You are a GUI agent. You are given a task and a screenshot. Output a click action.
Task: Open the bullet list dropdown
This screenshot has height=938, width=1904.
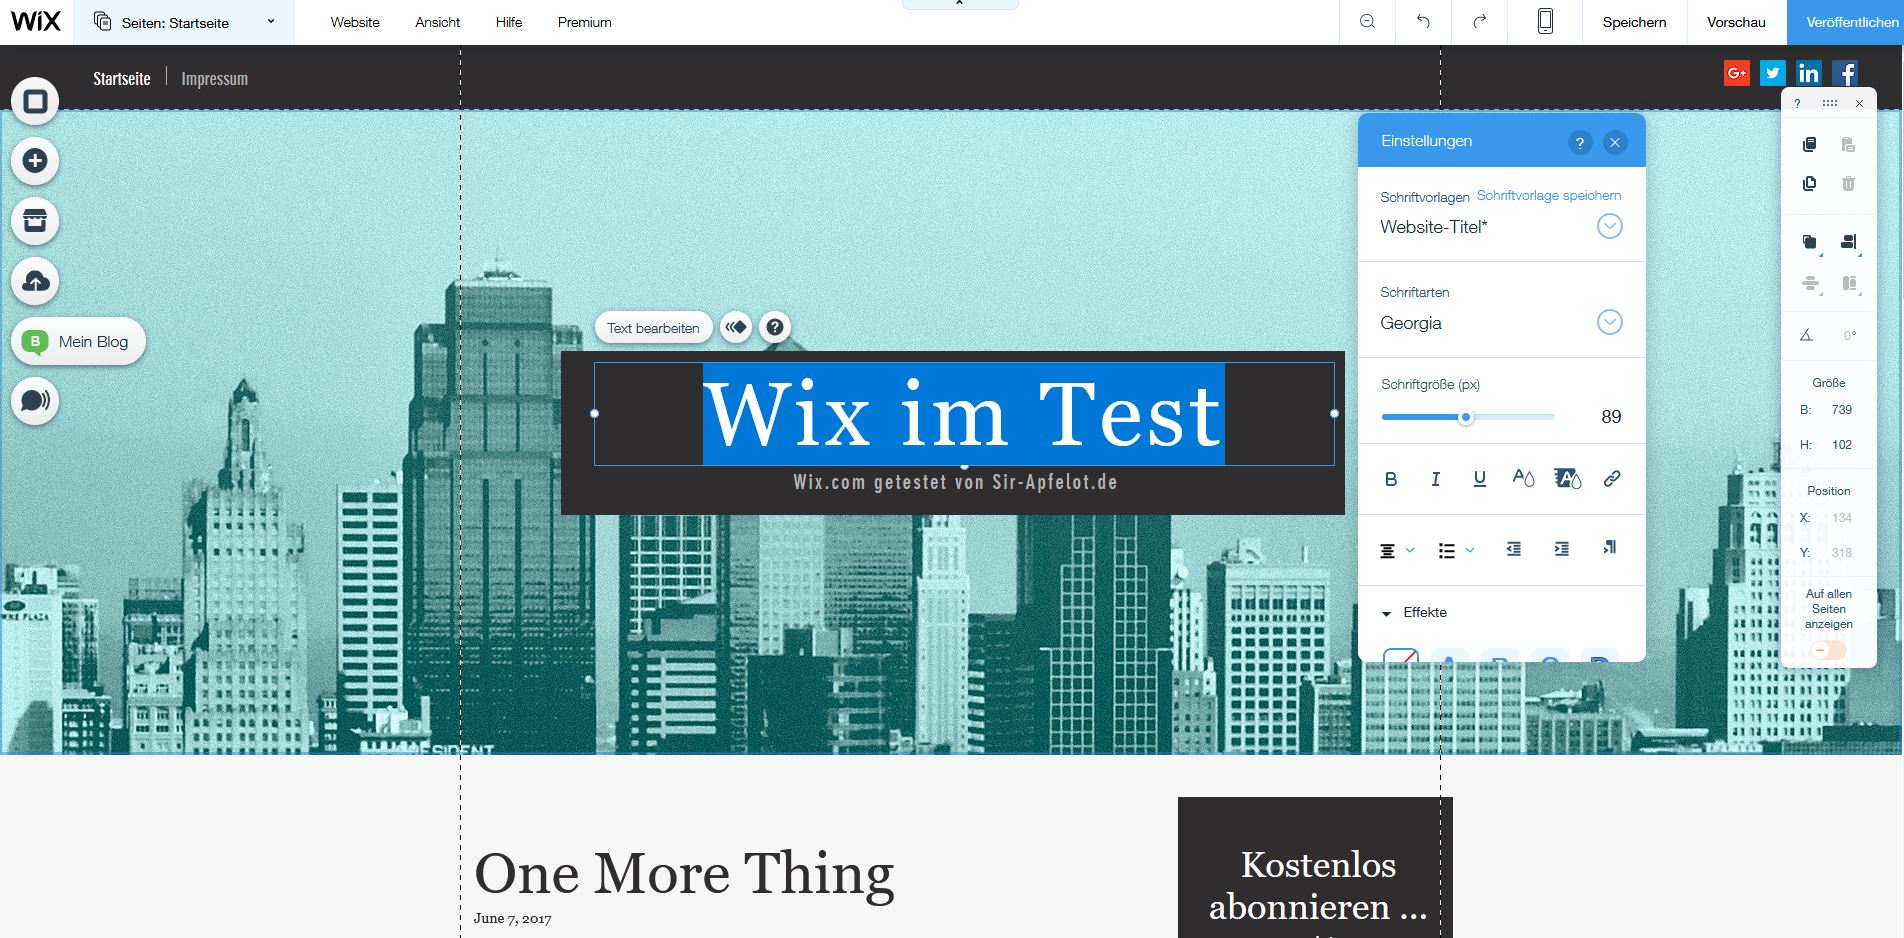tap(1456, 551)
